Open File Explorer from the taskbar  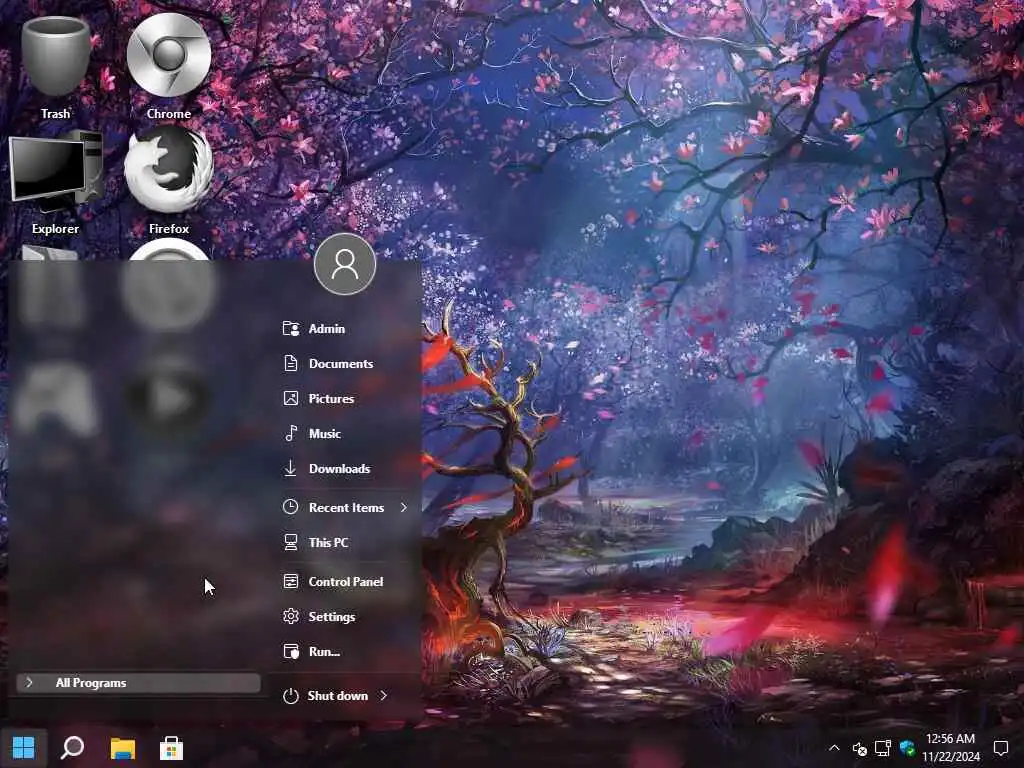point(122,748)
